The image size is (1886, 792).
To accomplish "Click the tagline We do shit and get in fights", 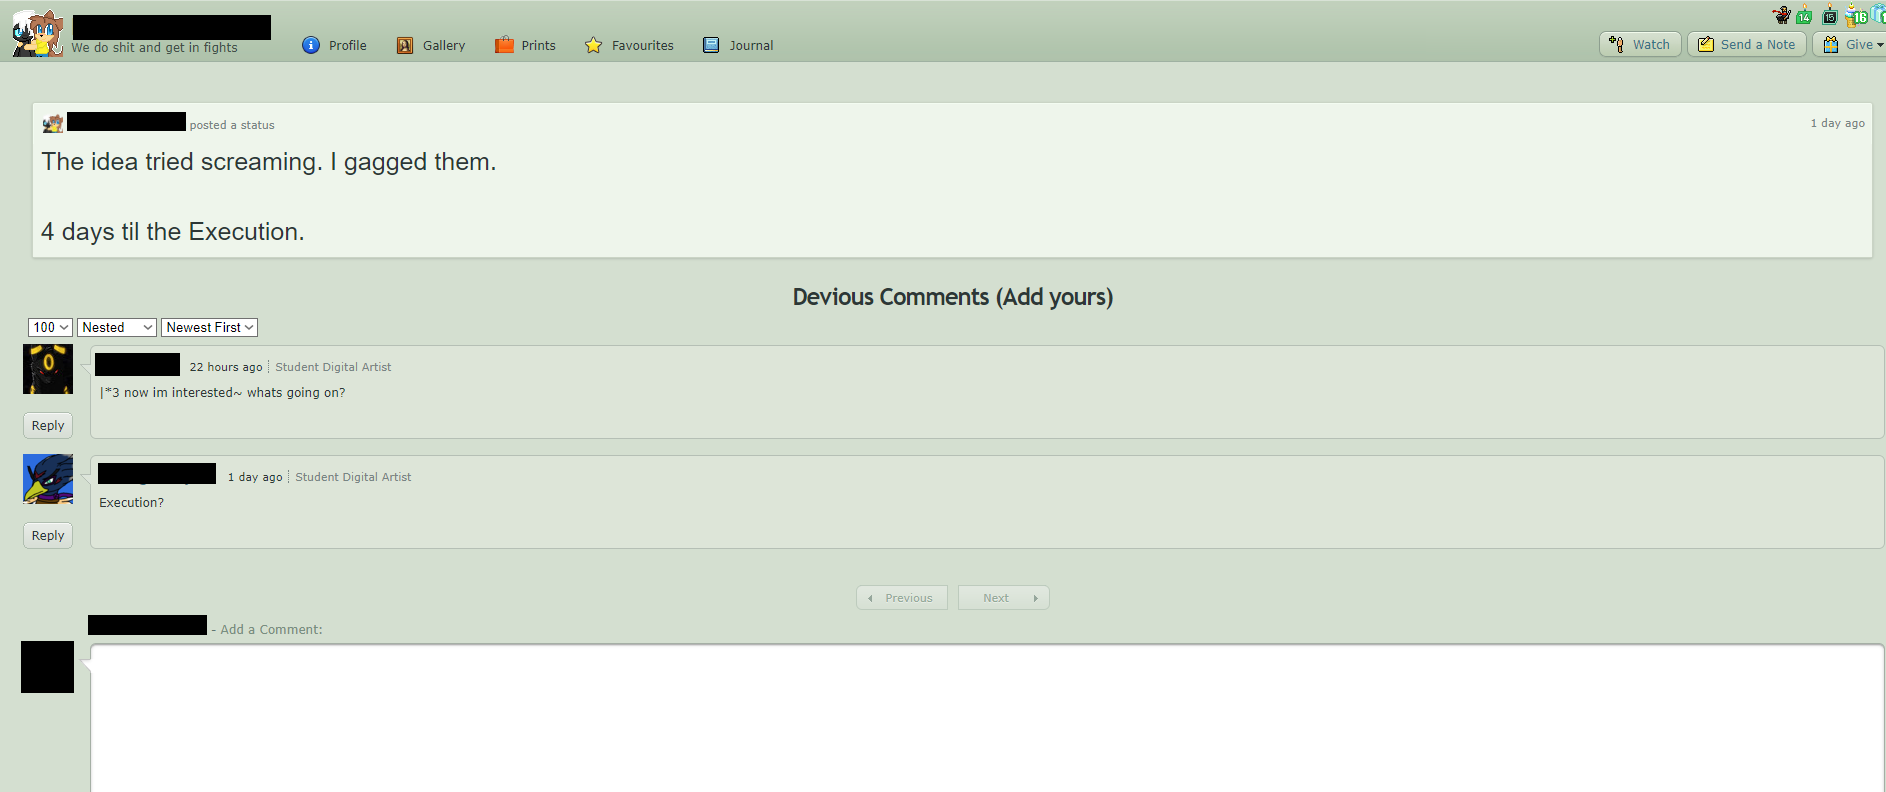I will (x=154, y=47).
